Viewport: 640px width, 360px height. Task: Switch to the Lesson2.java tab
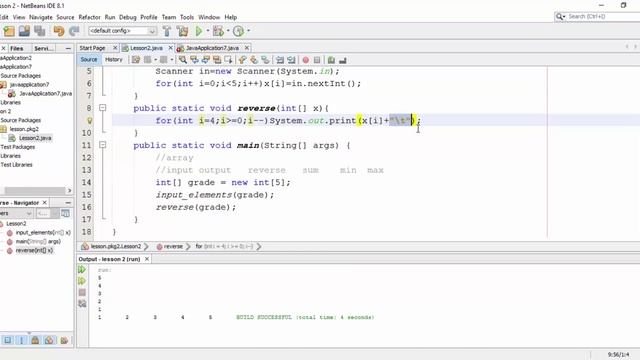(x=146, y=48)
